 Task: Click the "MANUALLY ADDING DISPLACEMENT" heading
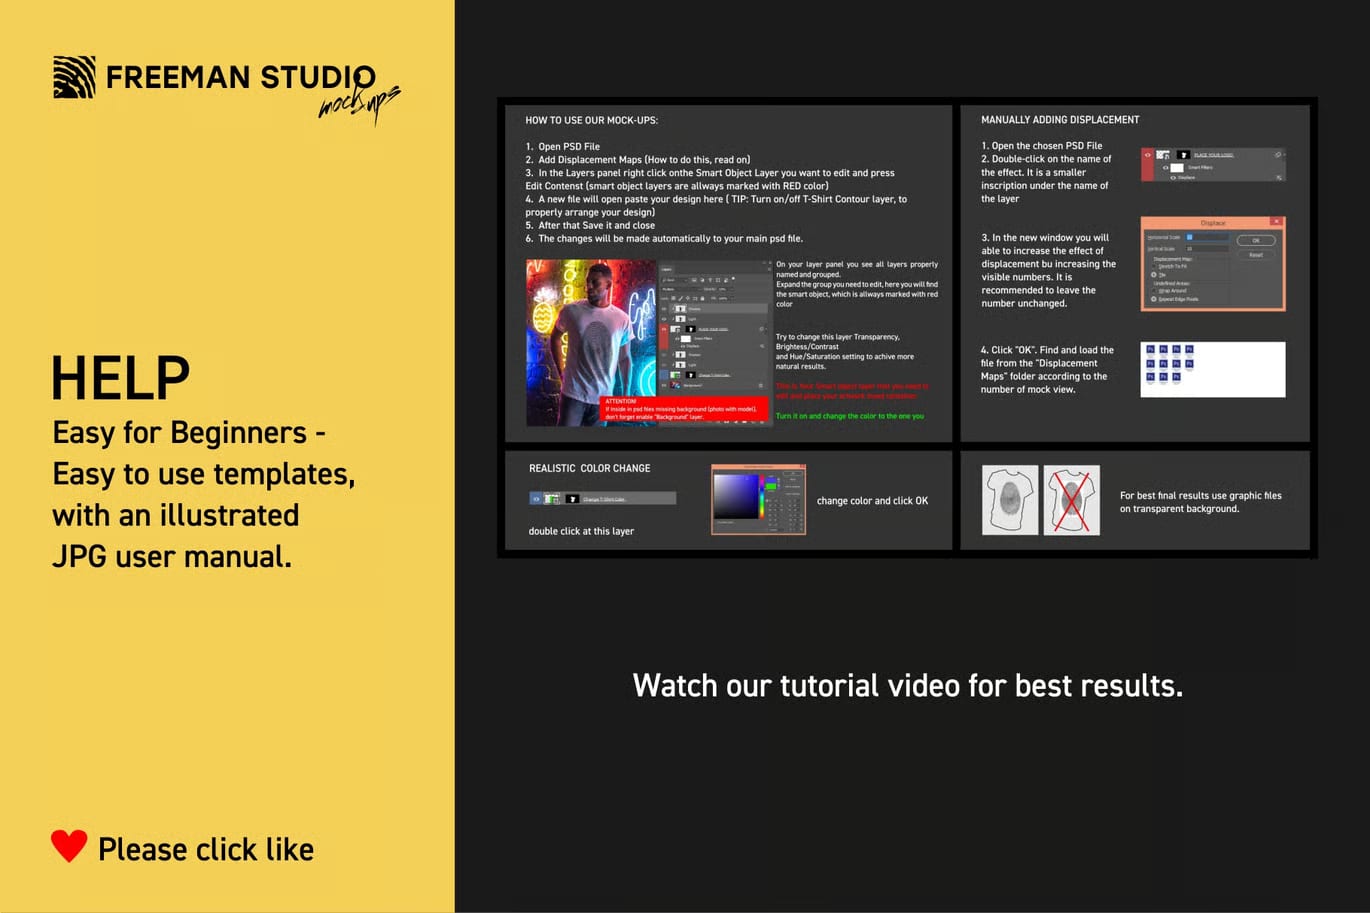point(1060,120)
